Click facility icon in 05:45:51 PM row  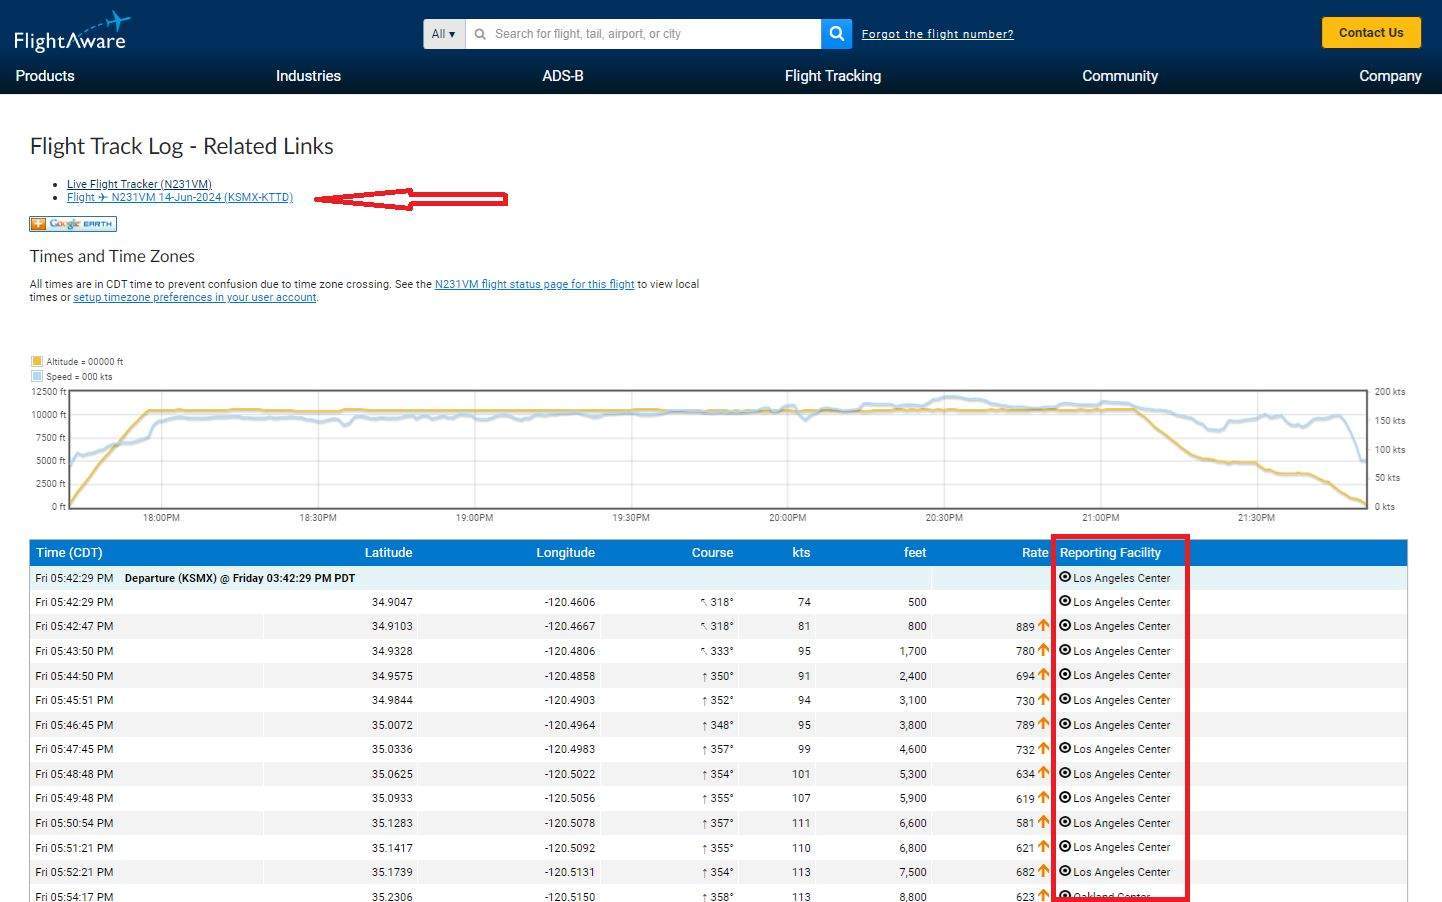(x=1065, y=699)
